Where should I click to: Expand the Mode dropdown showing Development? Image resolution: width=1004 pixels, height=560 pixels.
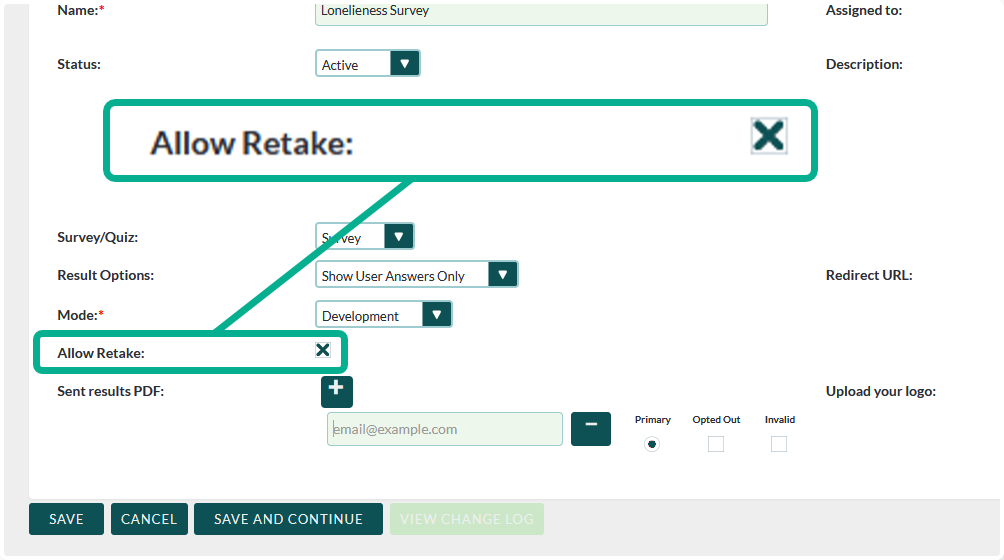[383, 315]
